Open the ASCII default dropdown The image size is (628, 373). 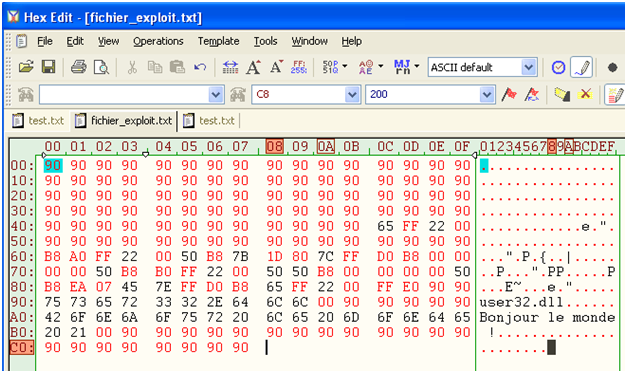pyautogui.click(x=529, y=67)
